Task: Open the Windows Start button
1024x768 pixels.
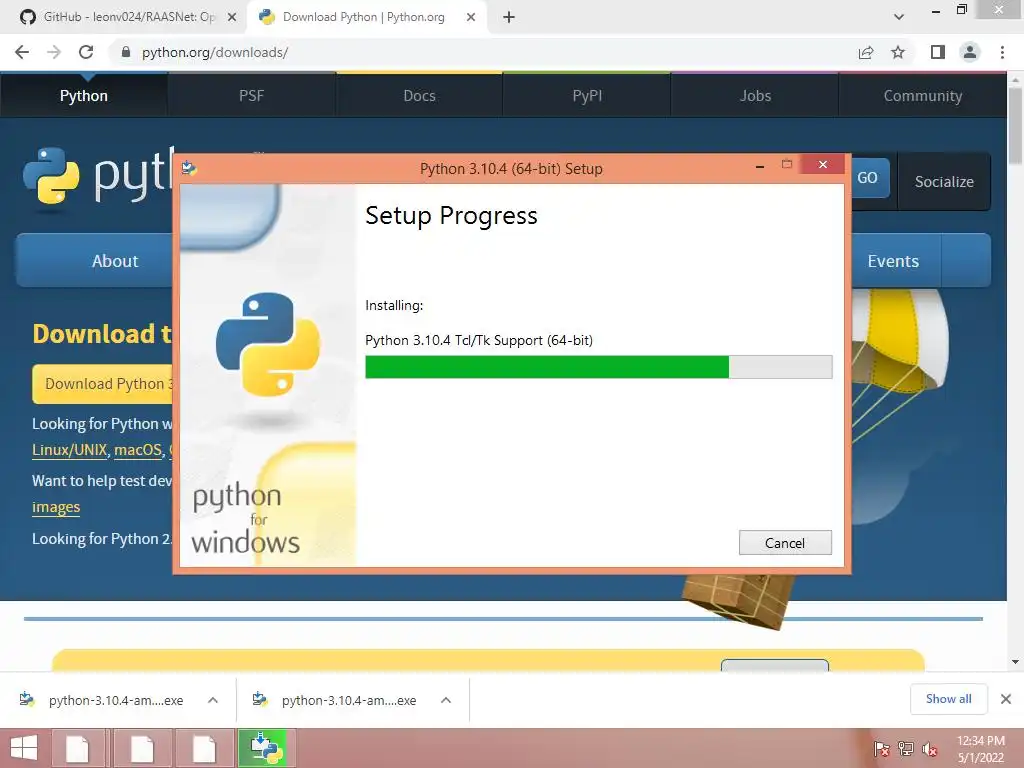Action: 24,748
